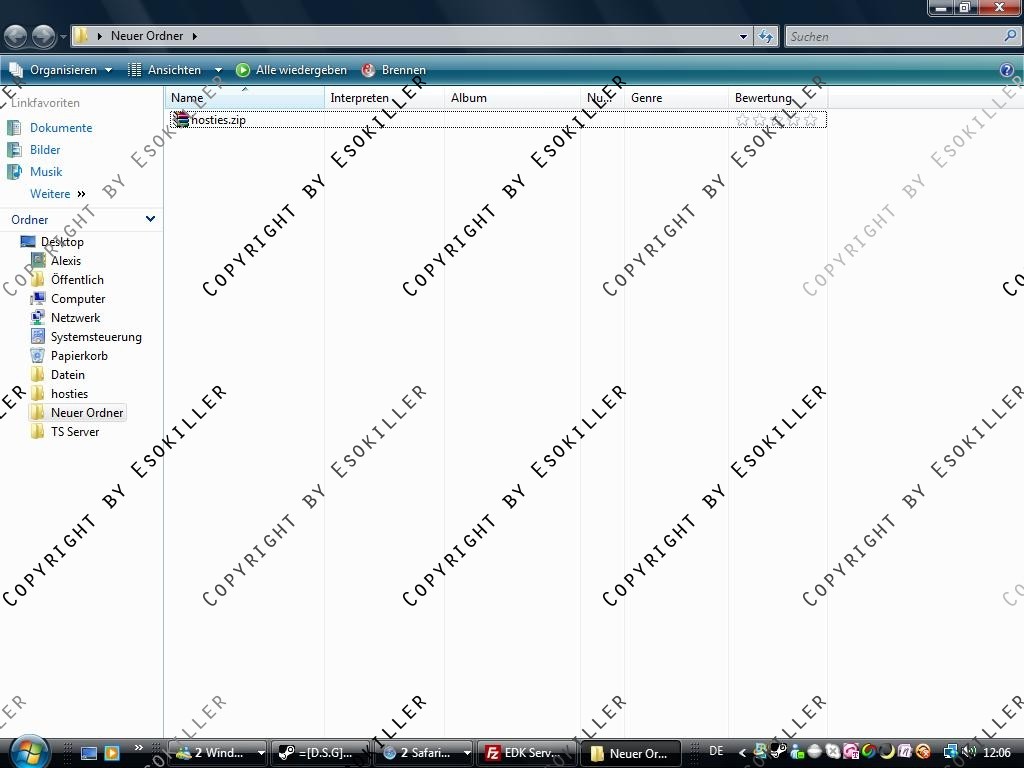
Task: Open the Windows Start orb
Action: point(29,752)
